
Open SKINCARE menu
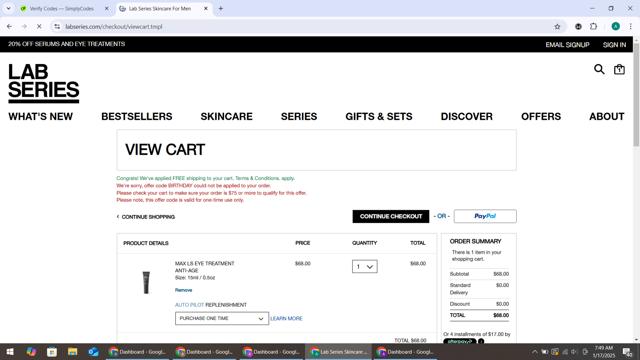[227, 117]
